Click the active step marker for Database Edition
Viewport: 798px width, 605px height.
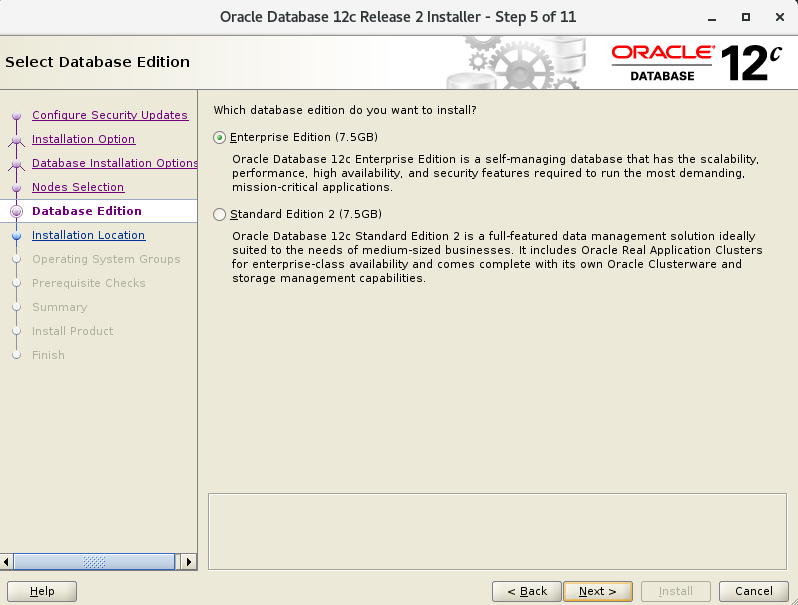pyautogui.click(x=16, y=211)
